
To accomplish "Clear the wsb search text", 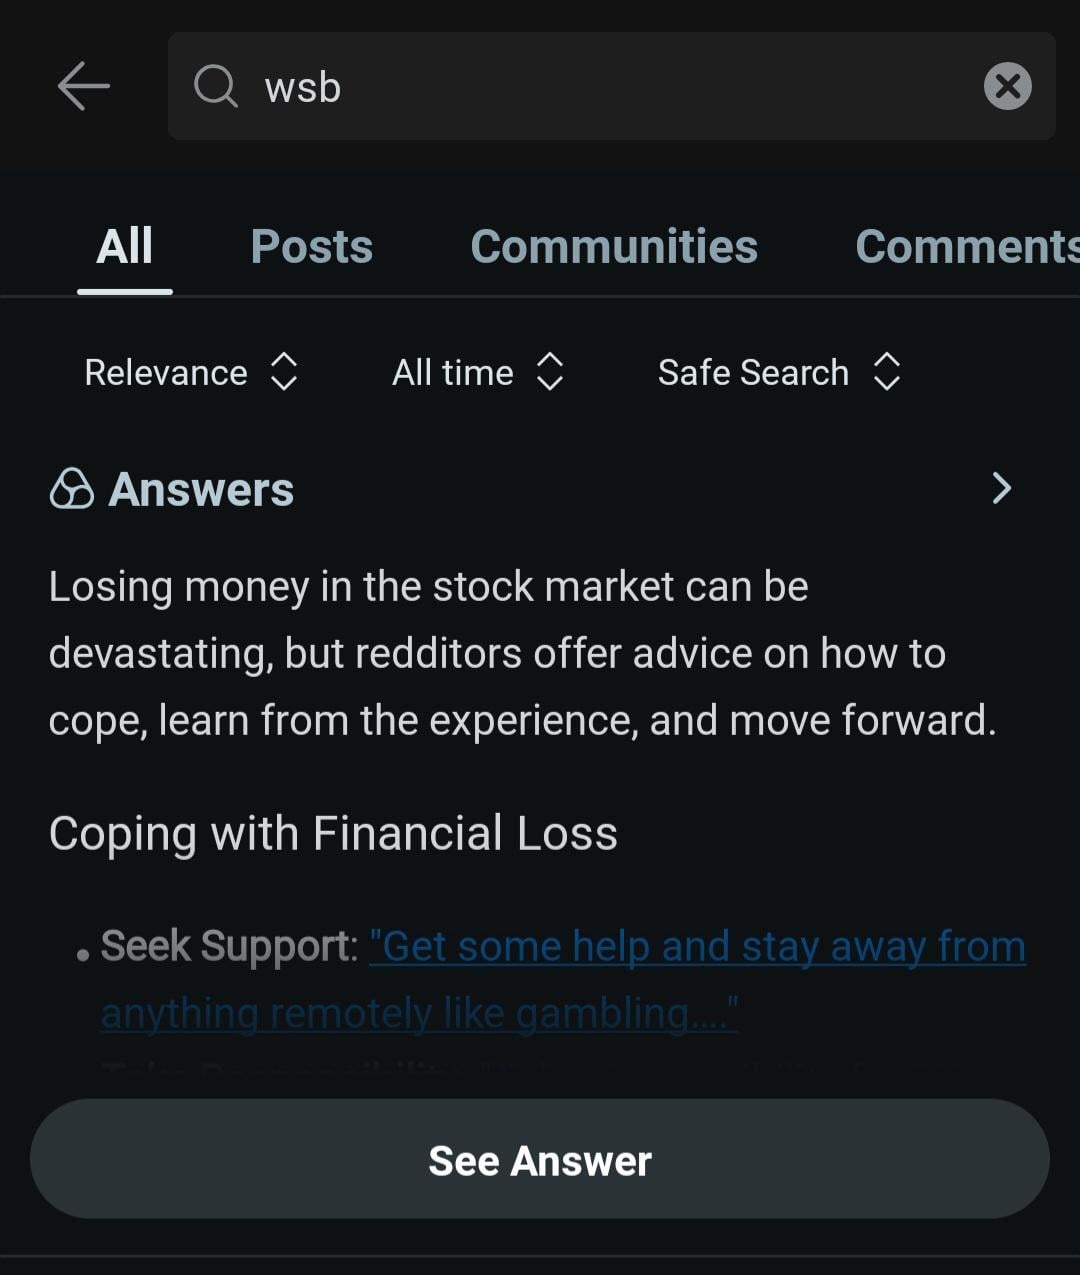I will [1007, 86].
